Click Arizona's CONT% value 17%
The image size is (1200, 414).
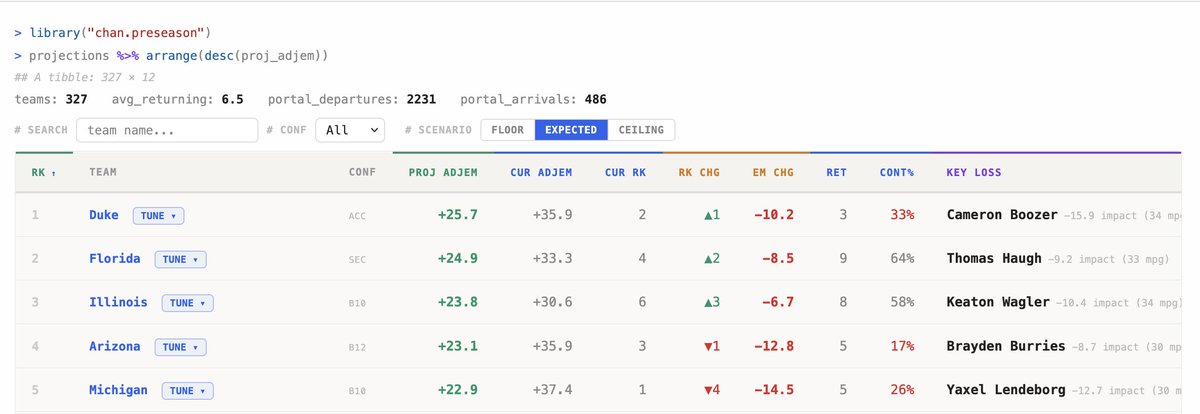[x=903, y=346]
